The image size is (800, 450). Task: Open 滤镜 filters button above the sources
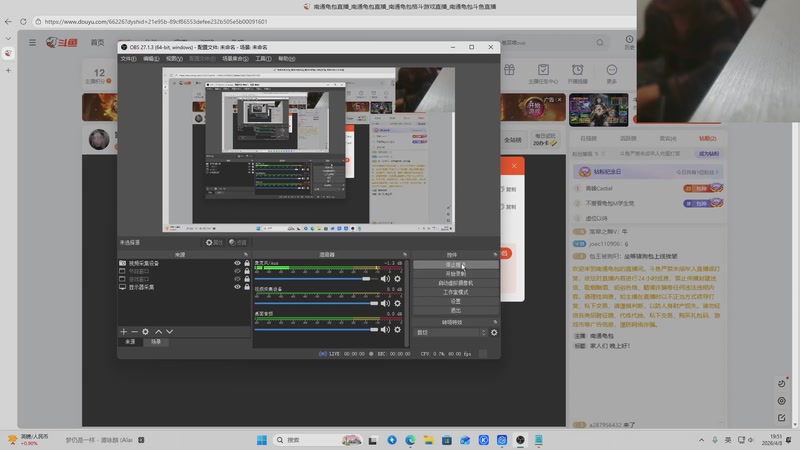[238, 243]
